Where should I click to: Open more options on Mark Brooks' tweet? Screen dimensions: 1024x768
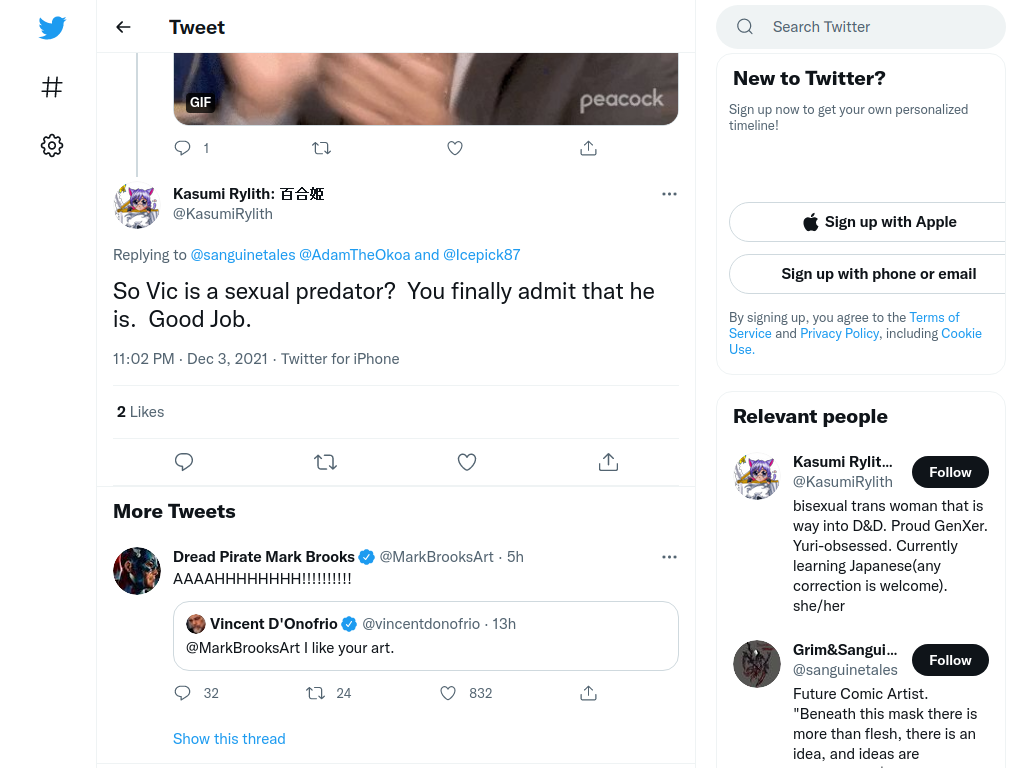[x=669, y=557]
